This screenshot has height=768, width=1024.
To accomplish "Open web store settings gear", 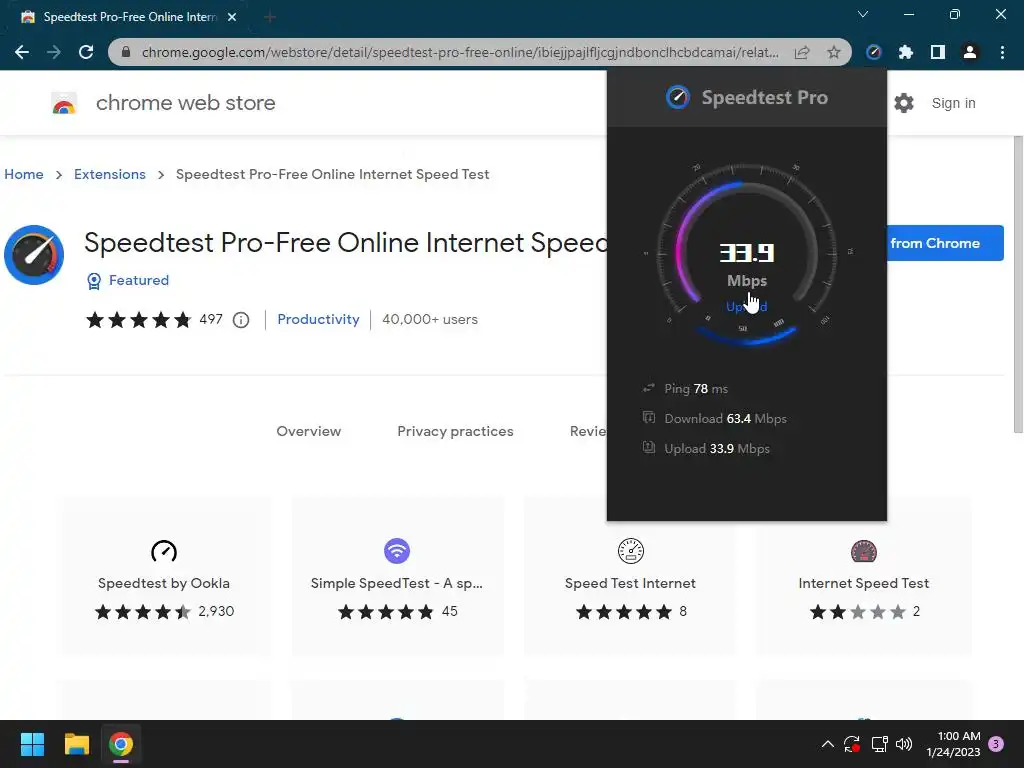I will pos(904,103).
